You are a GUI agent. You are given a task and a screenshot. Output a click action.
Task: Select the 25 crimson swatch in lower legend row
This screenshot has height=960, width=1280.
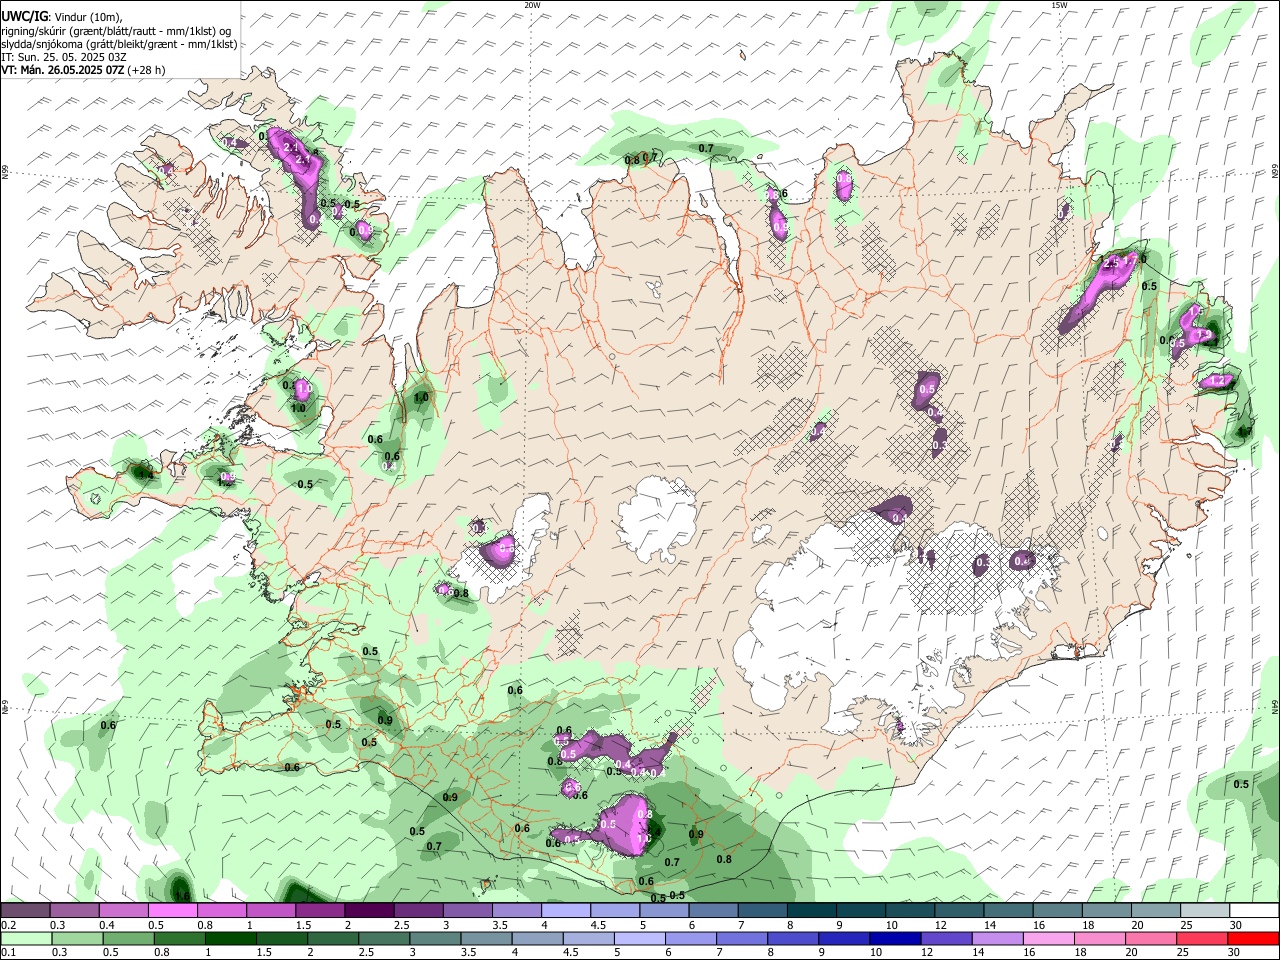coord(1202,938)
